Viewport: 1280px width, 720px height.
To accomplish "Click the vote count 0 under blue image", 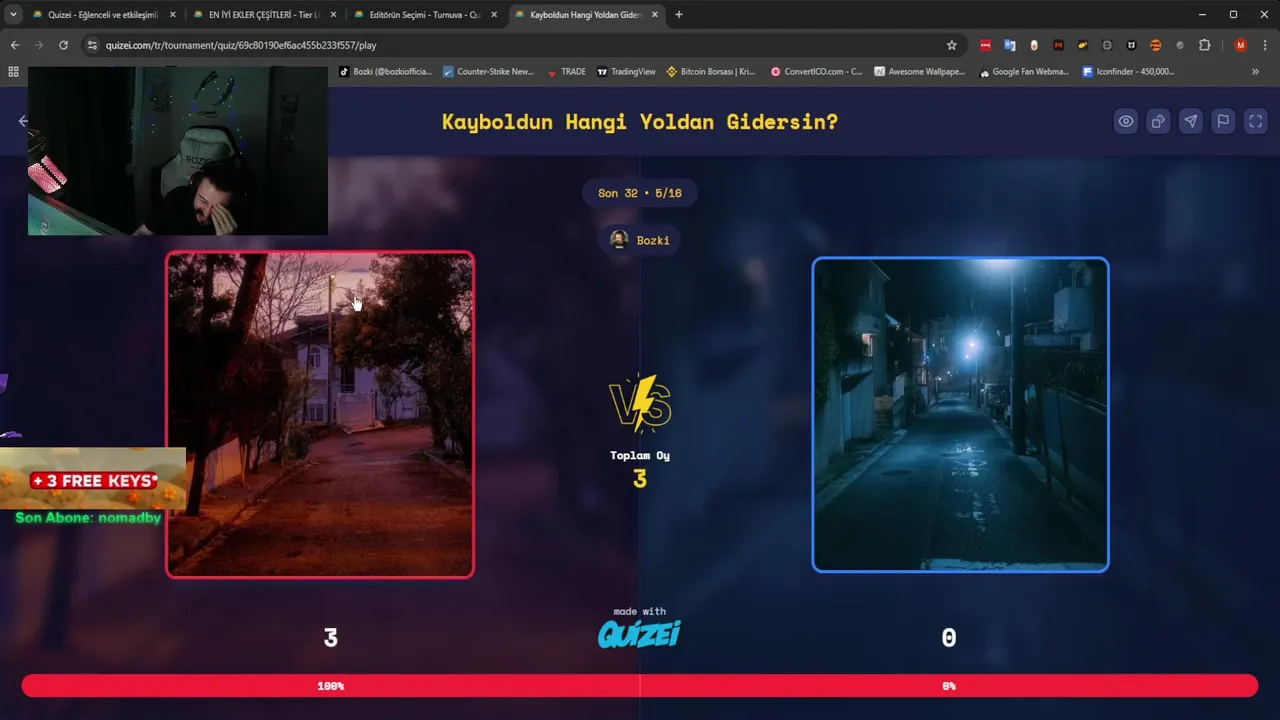I will (949, 638).
